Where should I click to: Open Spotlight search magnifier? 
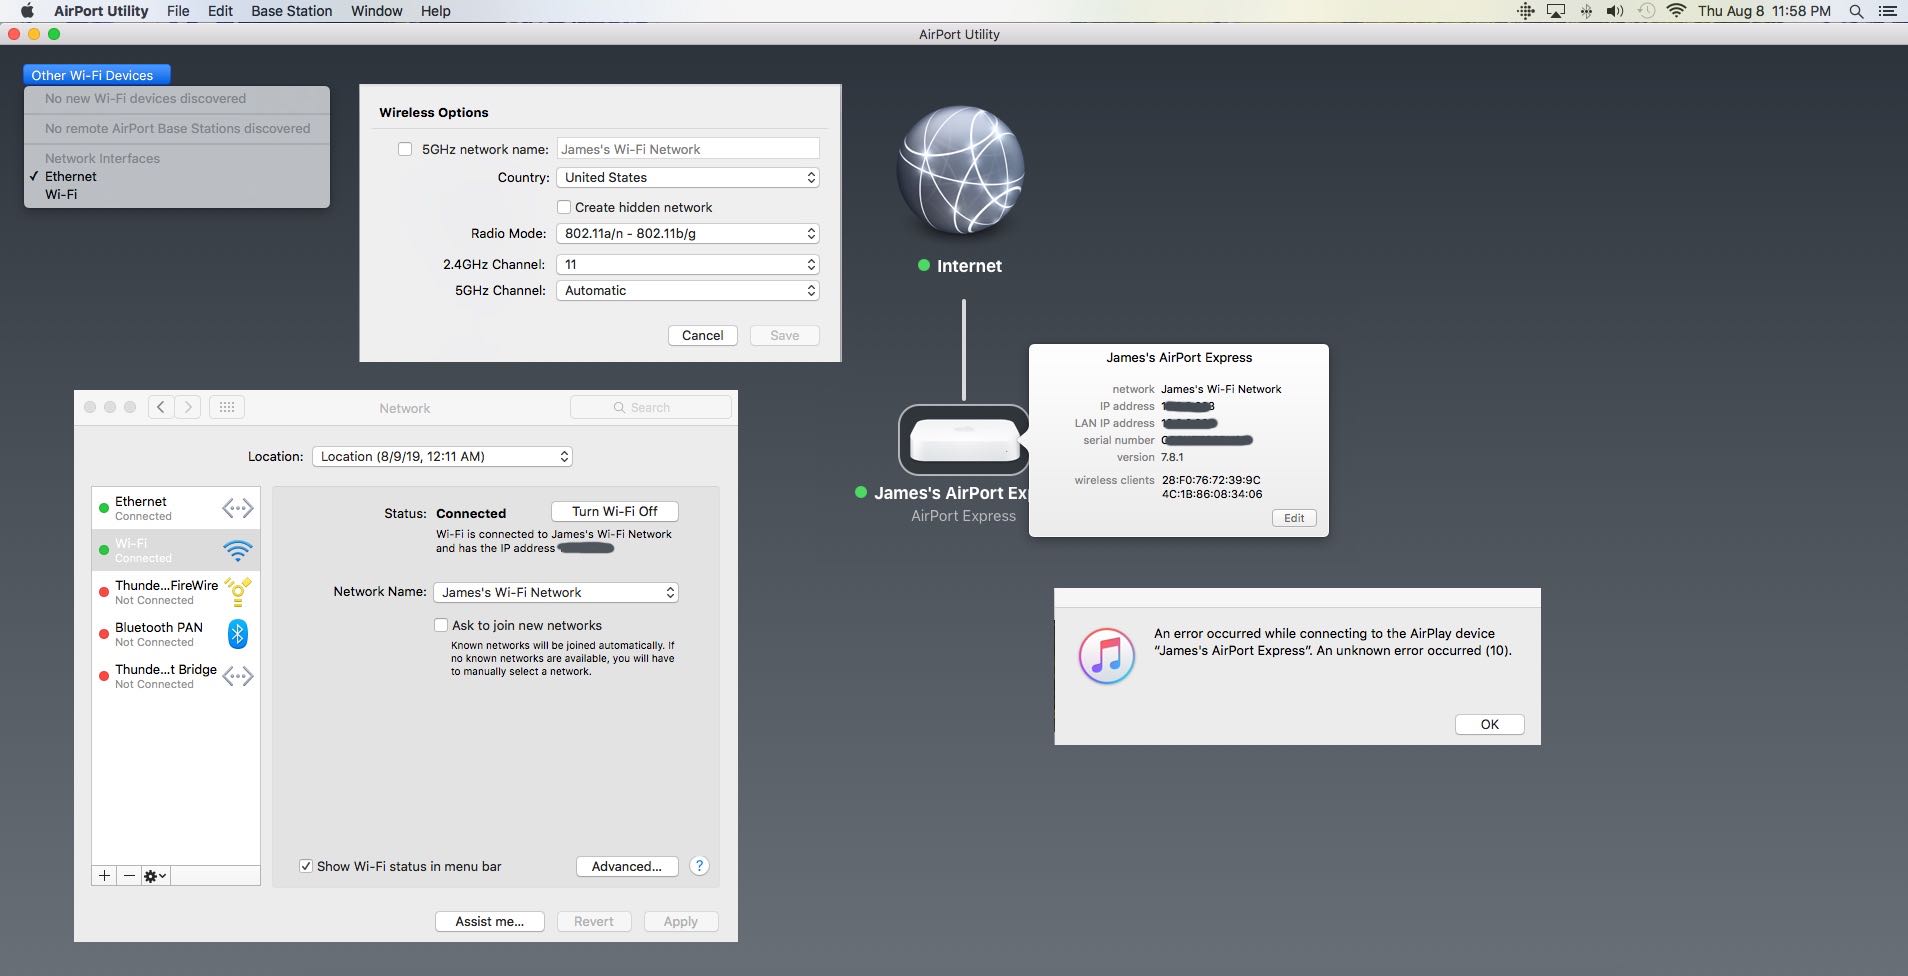1856,11
